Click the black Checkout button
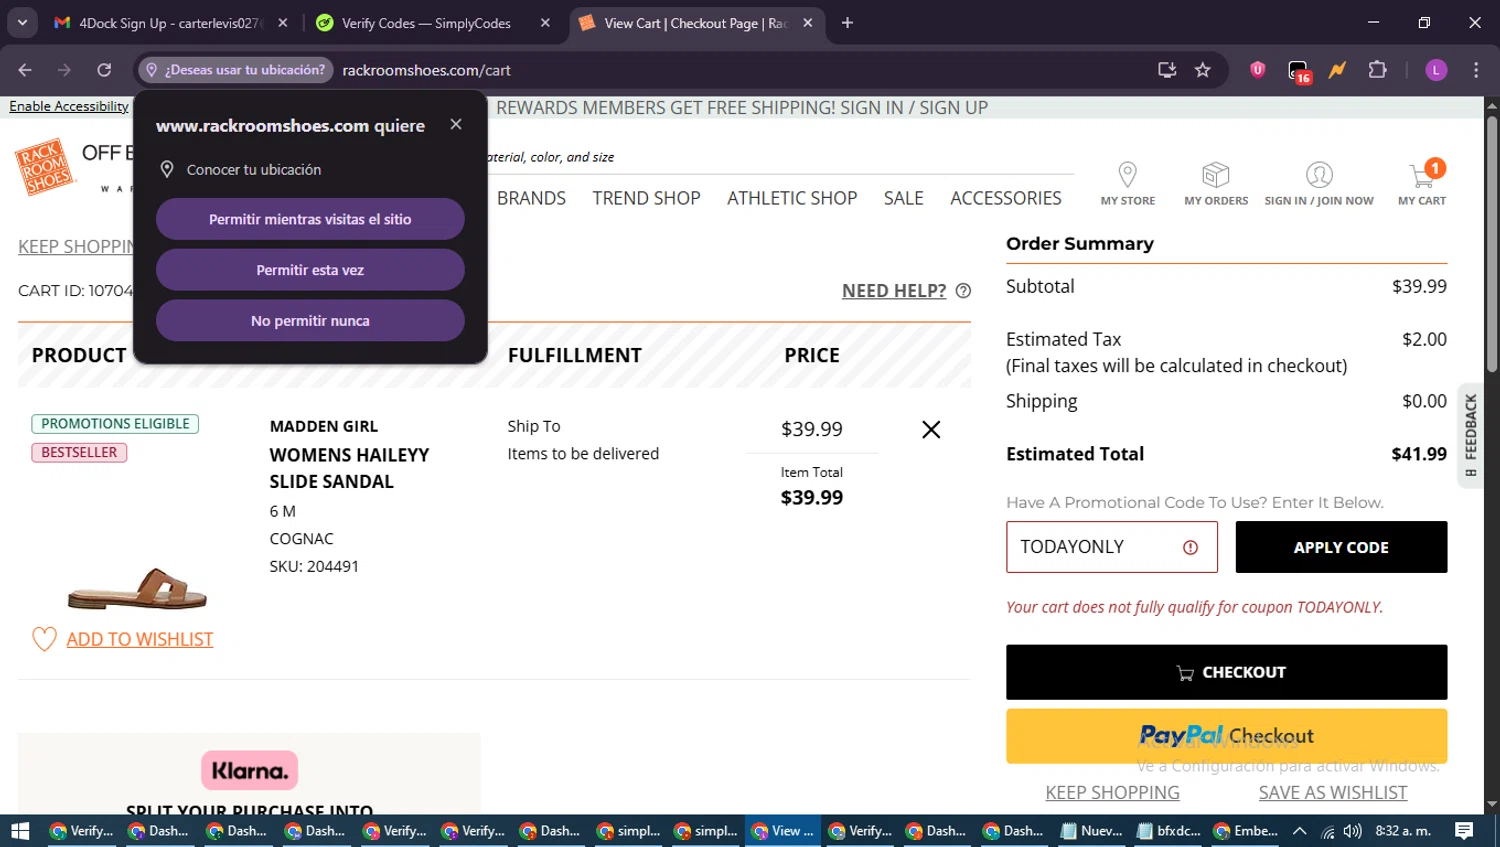 [1226, 672]
